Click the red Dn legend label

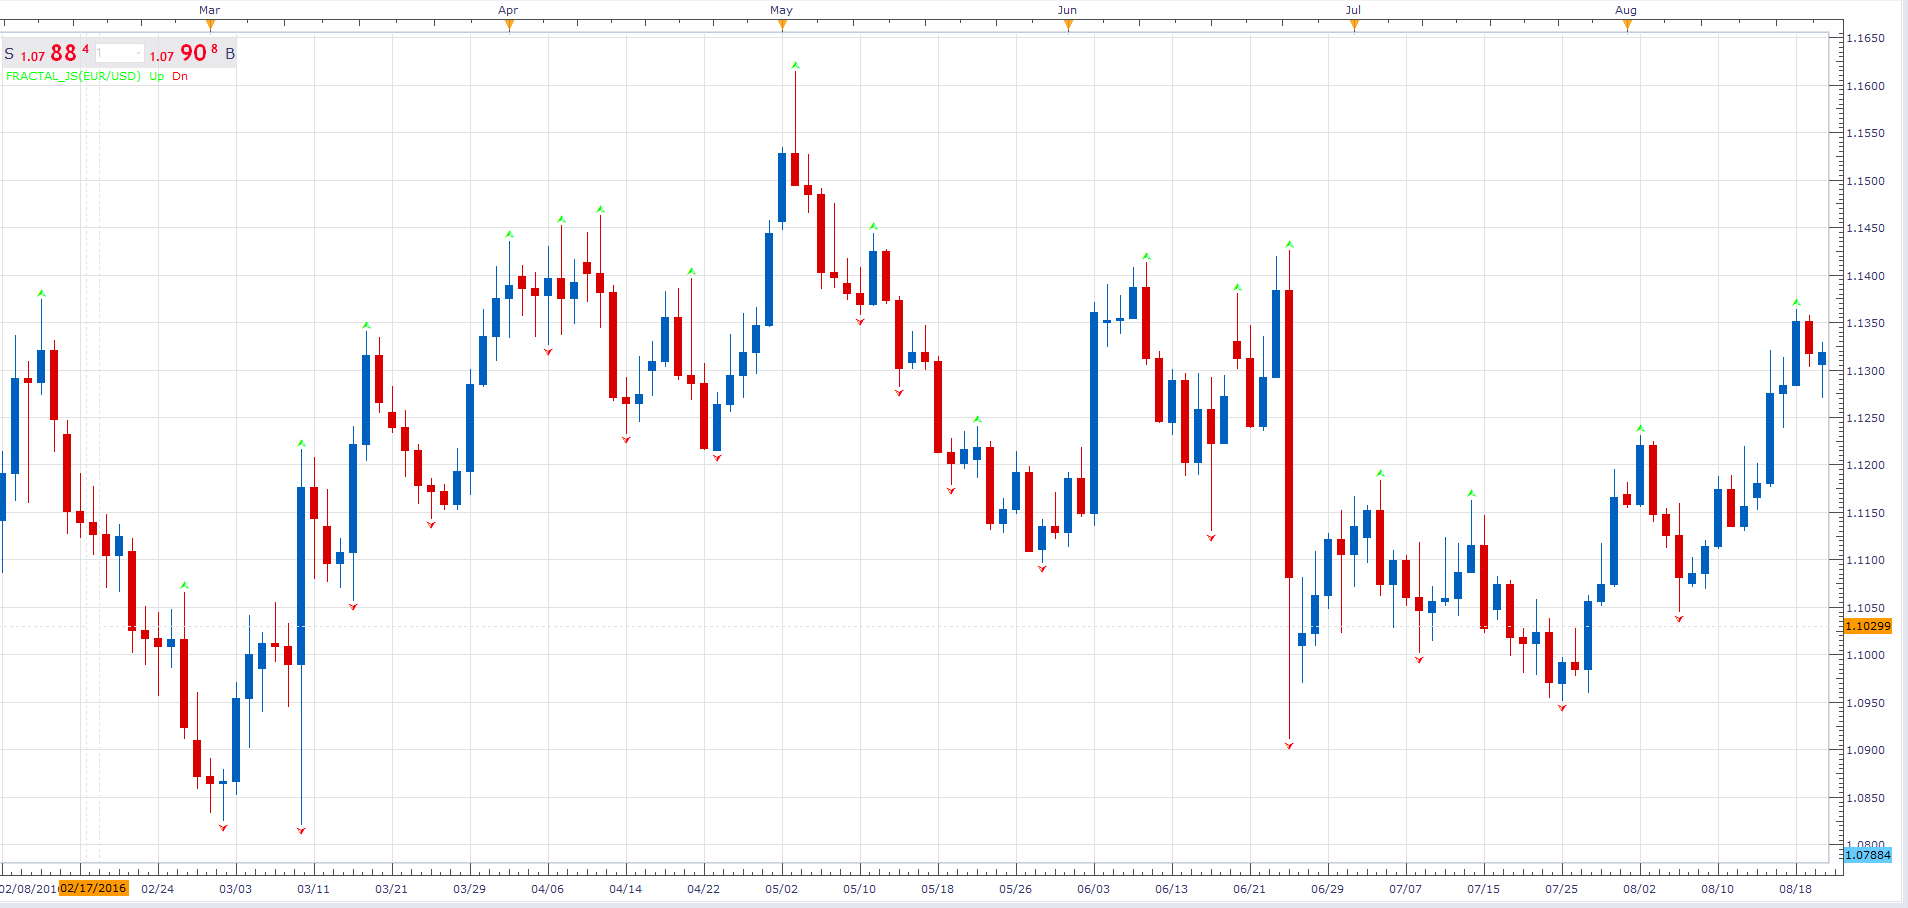point(180,76)
